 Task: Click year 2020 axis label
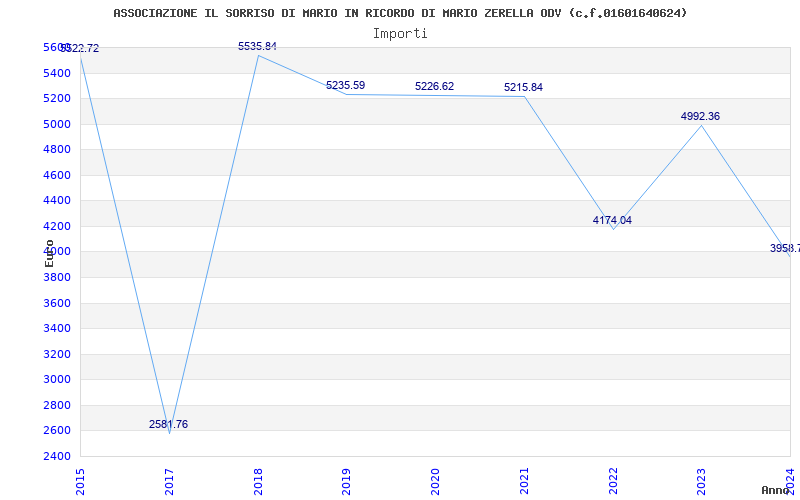click(x=435, y=479)
